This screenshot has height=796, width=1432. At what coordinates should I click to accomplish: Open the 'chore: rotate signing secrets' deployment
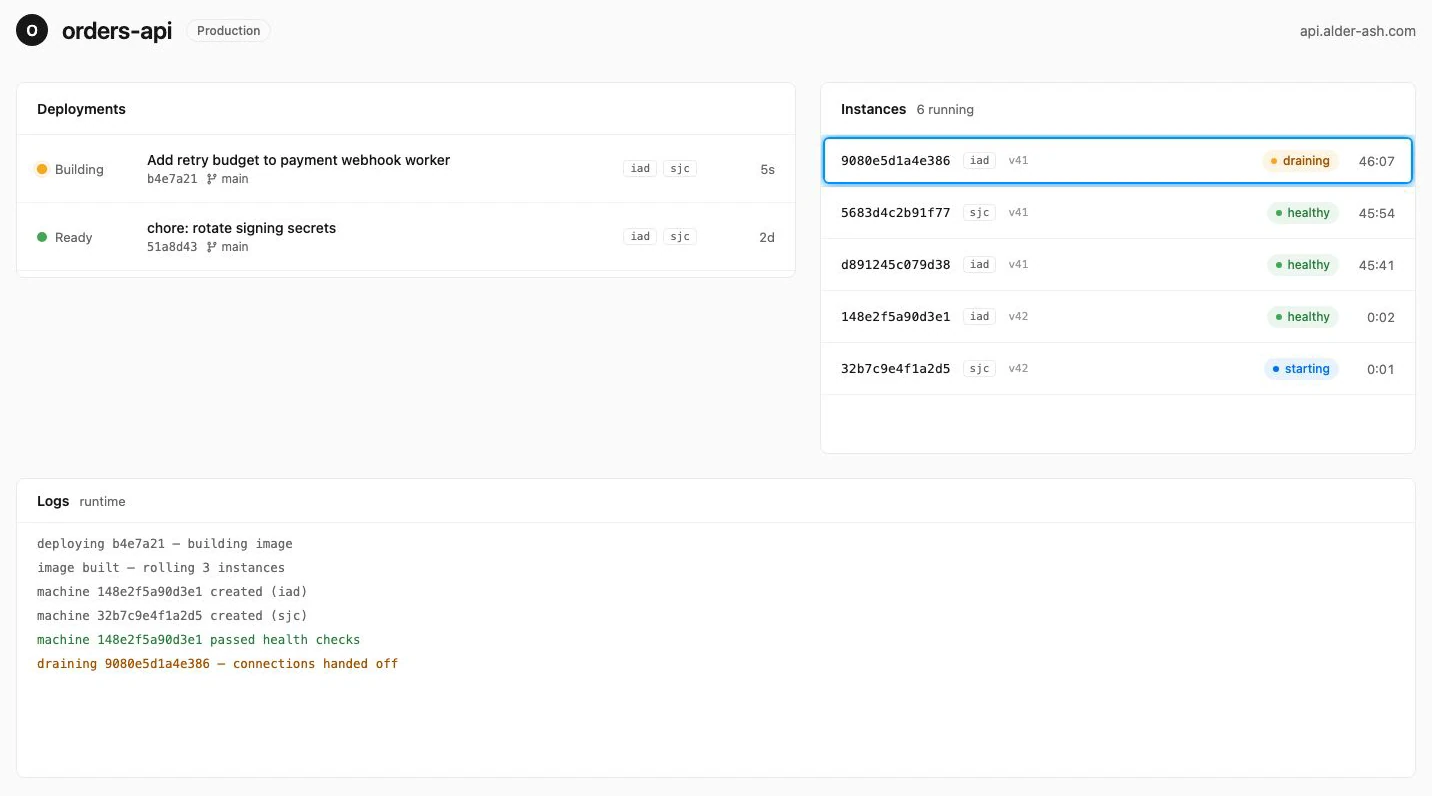pos(406,237)
